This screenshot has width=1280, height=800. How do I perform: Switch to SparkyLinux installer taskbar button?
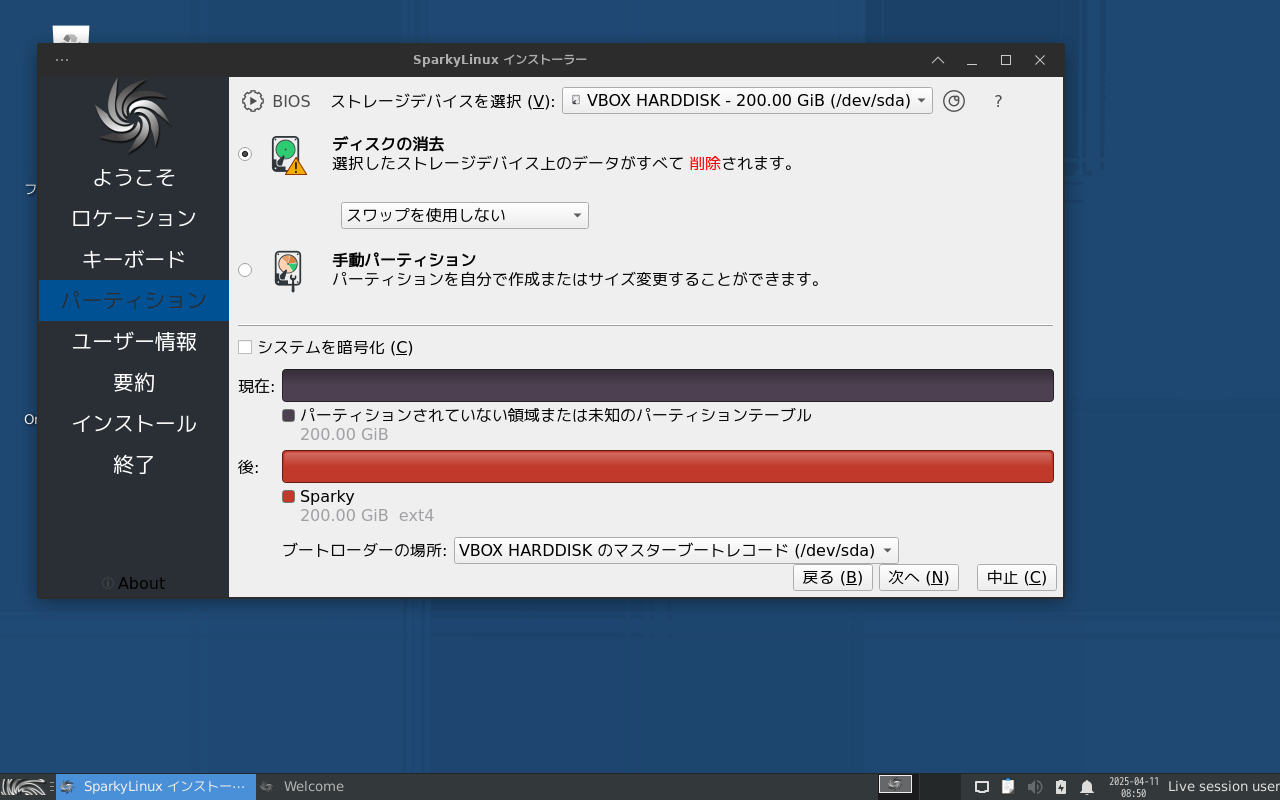[156, 787]
